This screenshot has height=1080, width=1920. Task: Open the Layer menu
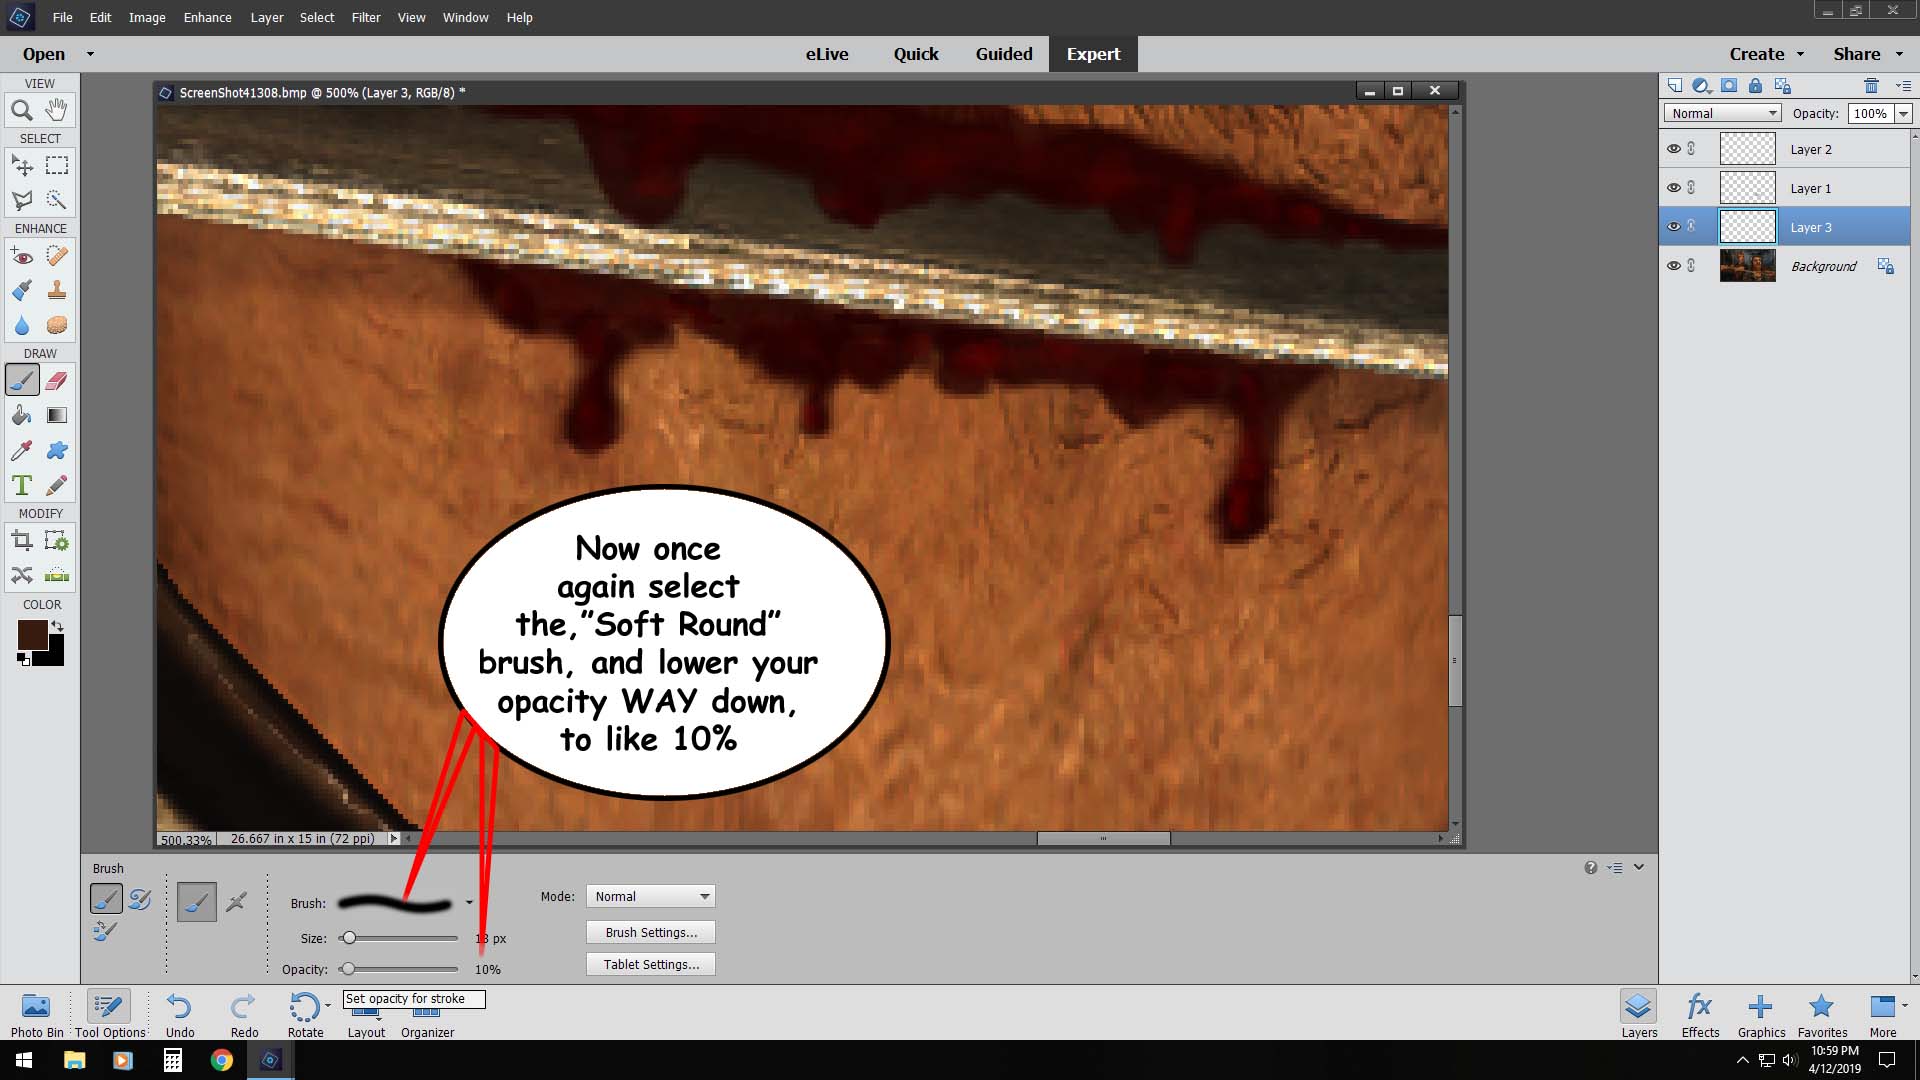coord(266,17)
